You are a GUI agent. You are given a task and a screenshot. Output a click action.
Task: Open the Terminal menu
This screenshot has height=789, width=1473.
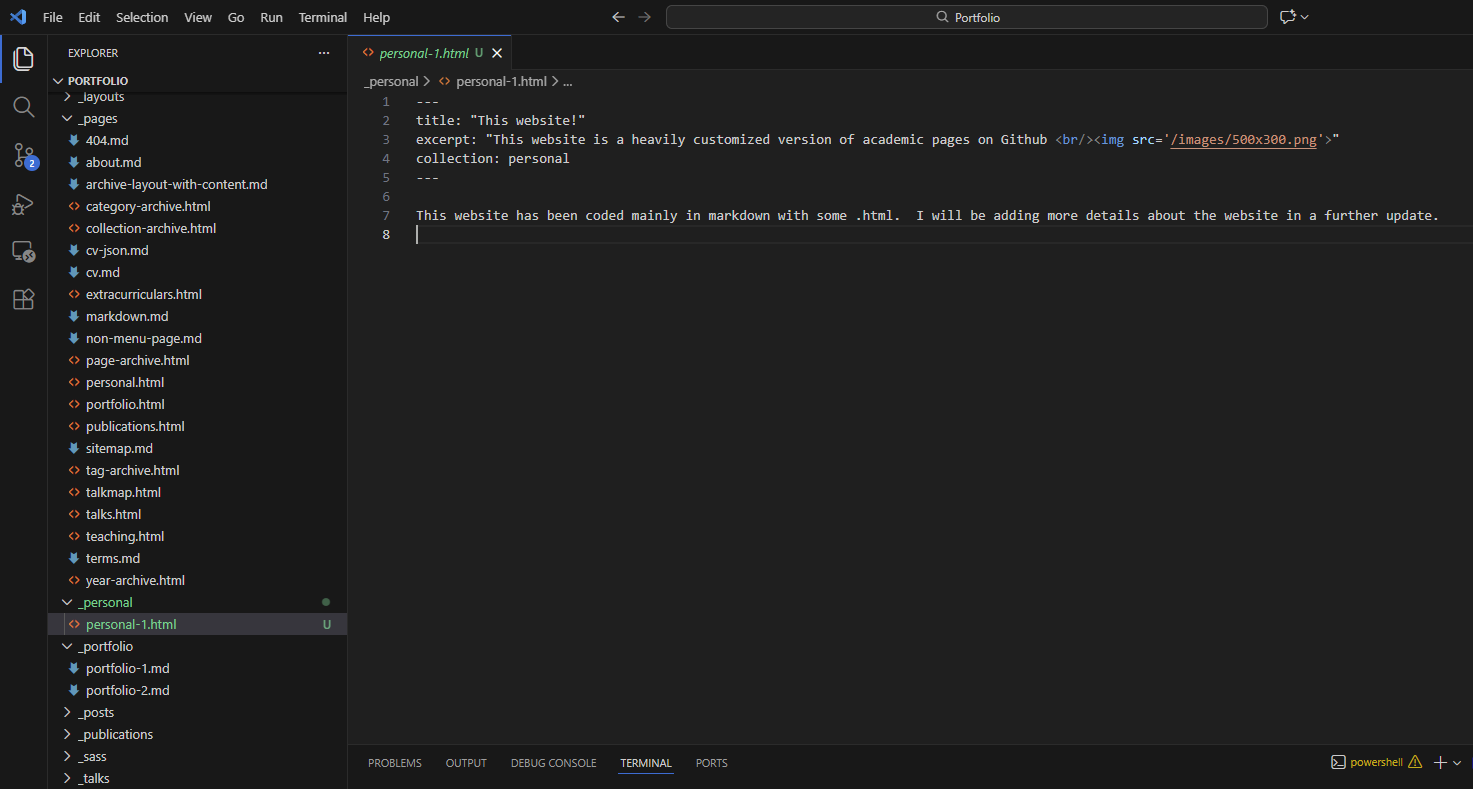click(x=322, y=17)
